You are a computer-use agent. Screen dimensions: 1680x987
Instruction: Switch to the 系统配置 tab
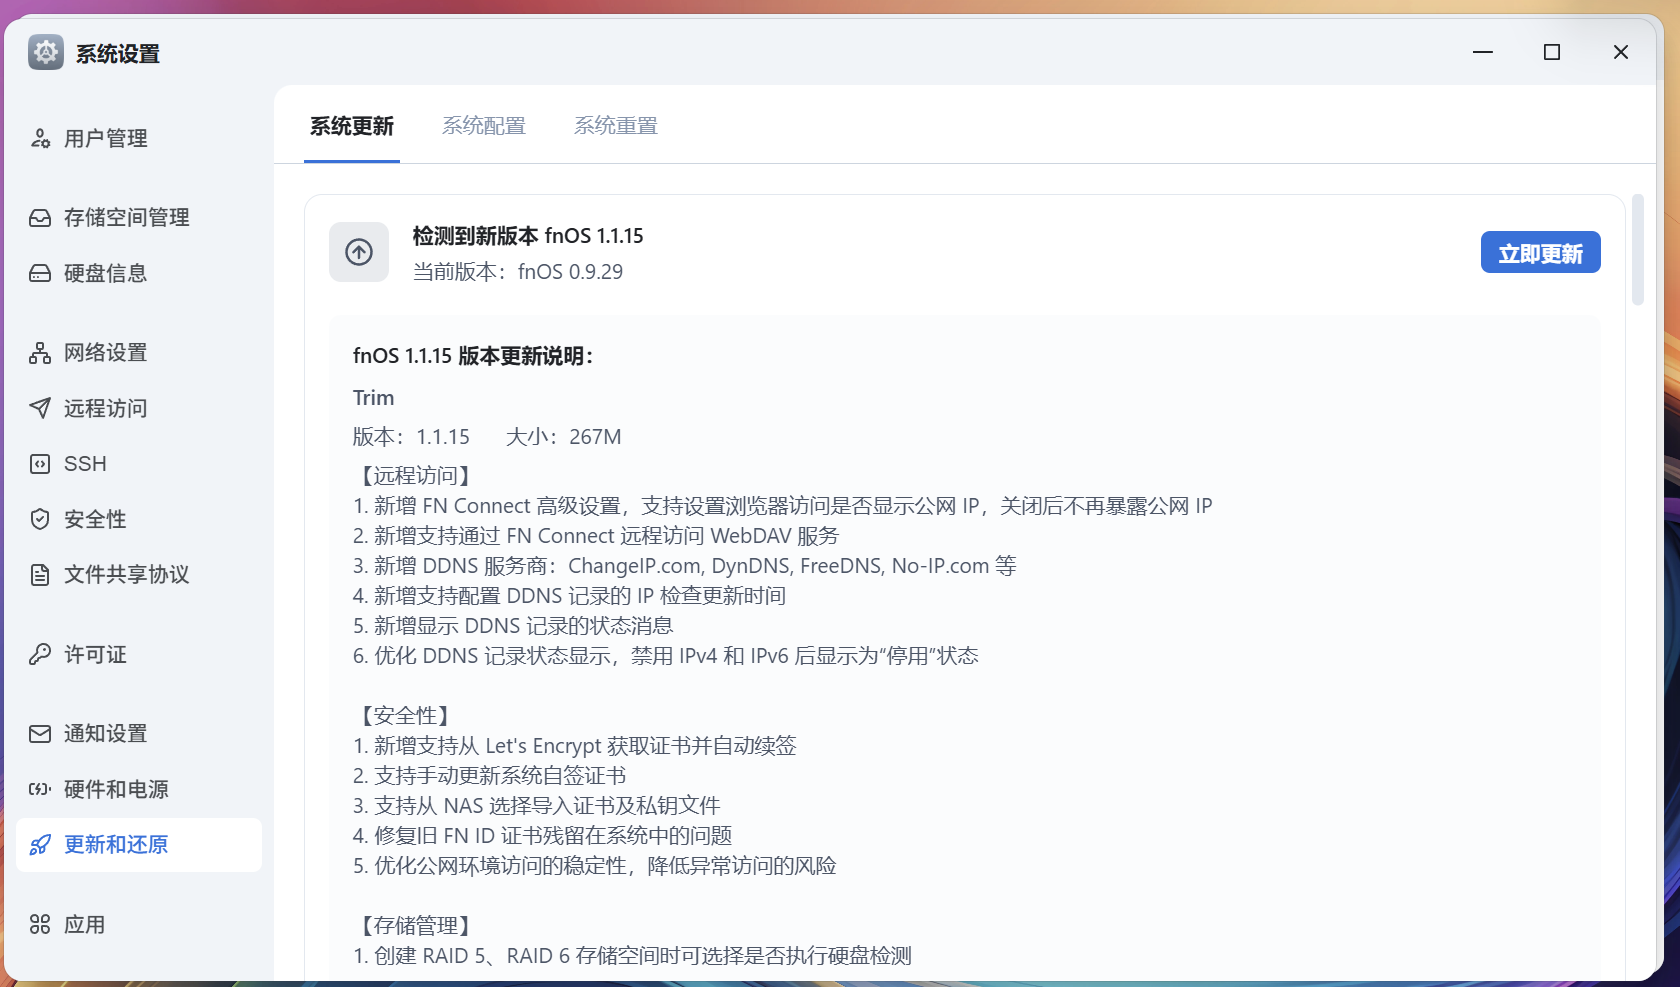click(484, 125)
